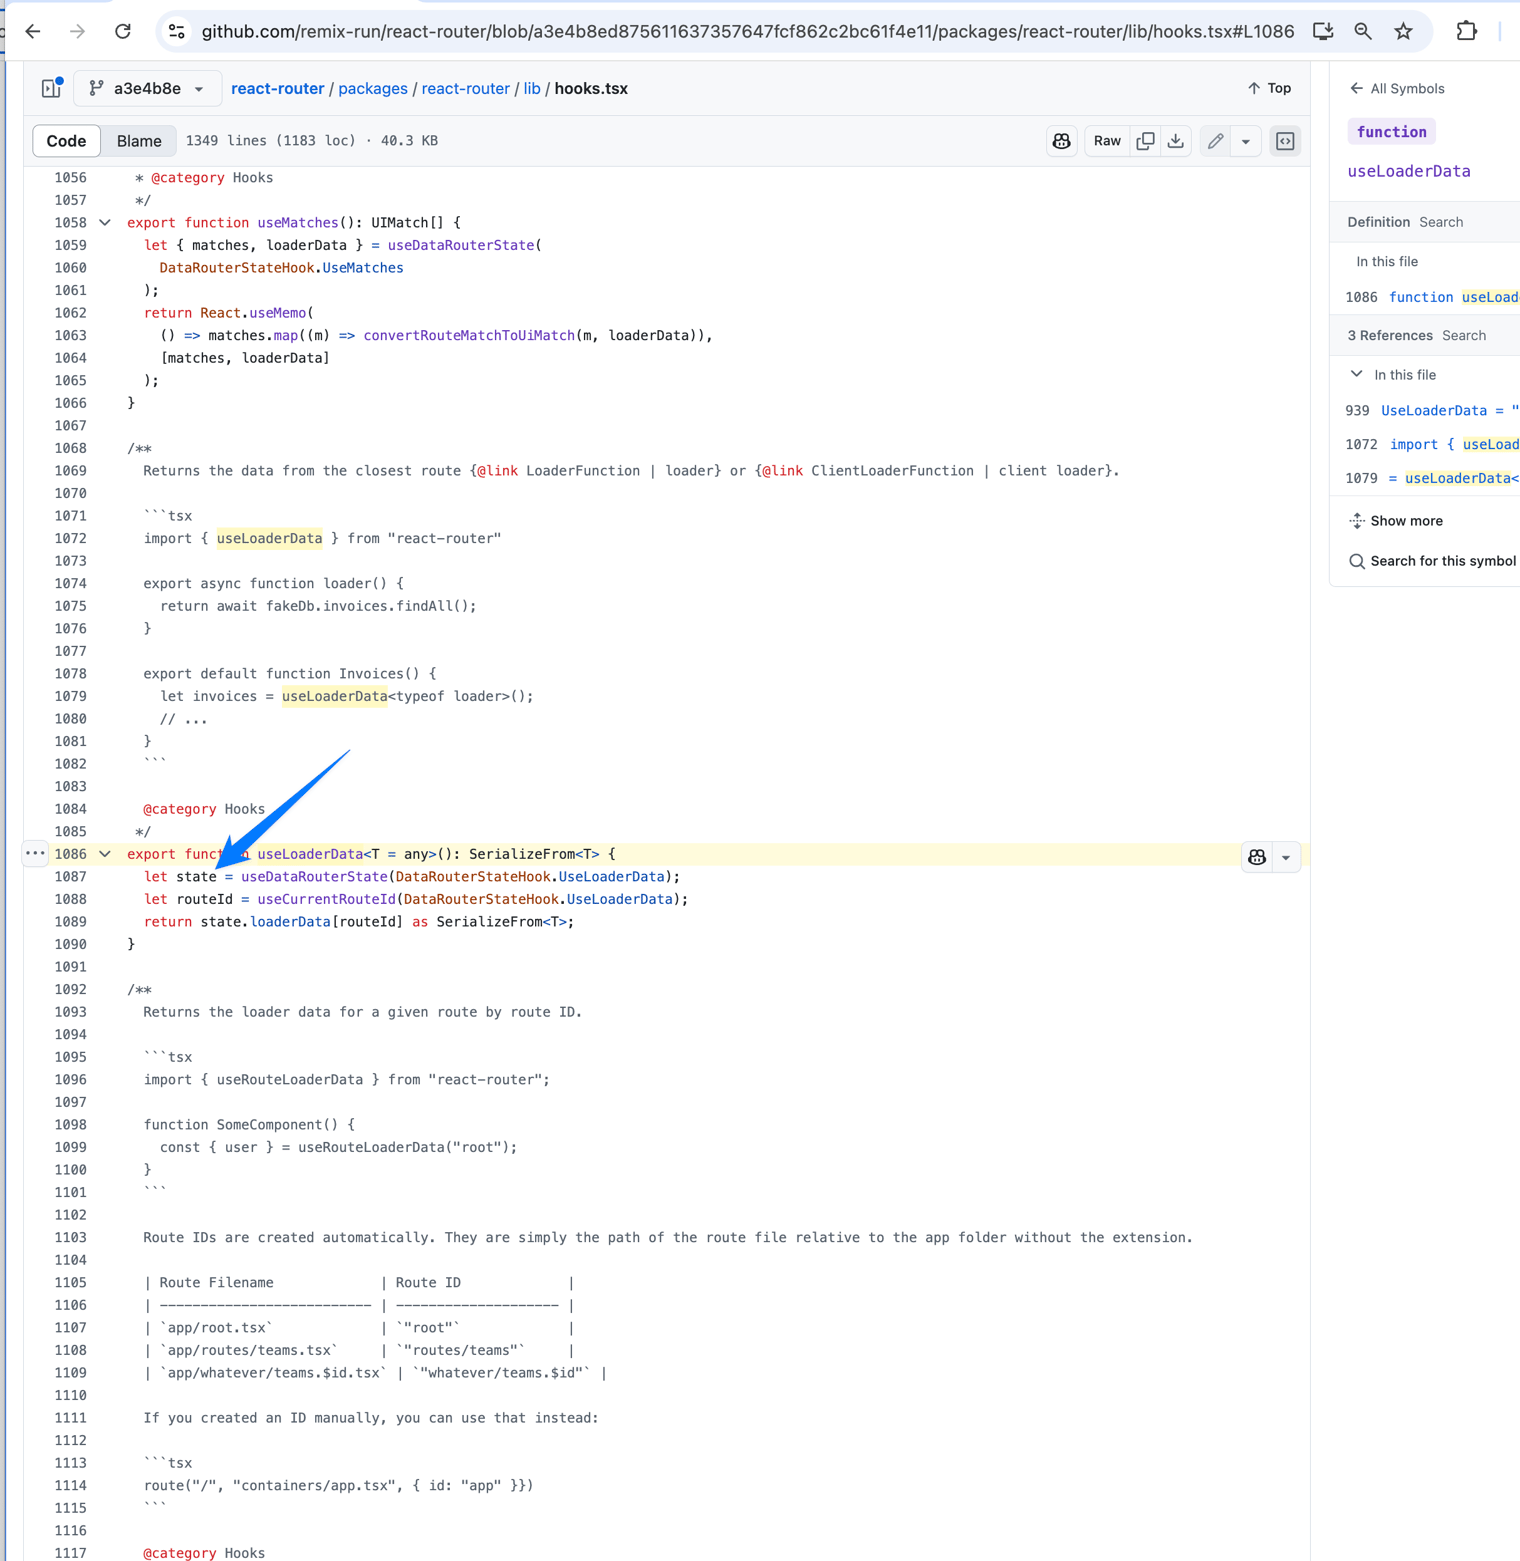Open the browser extensions menu
The image size is (1520, 1561).
click(x=1467, y=32)
